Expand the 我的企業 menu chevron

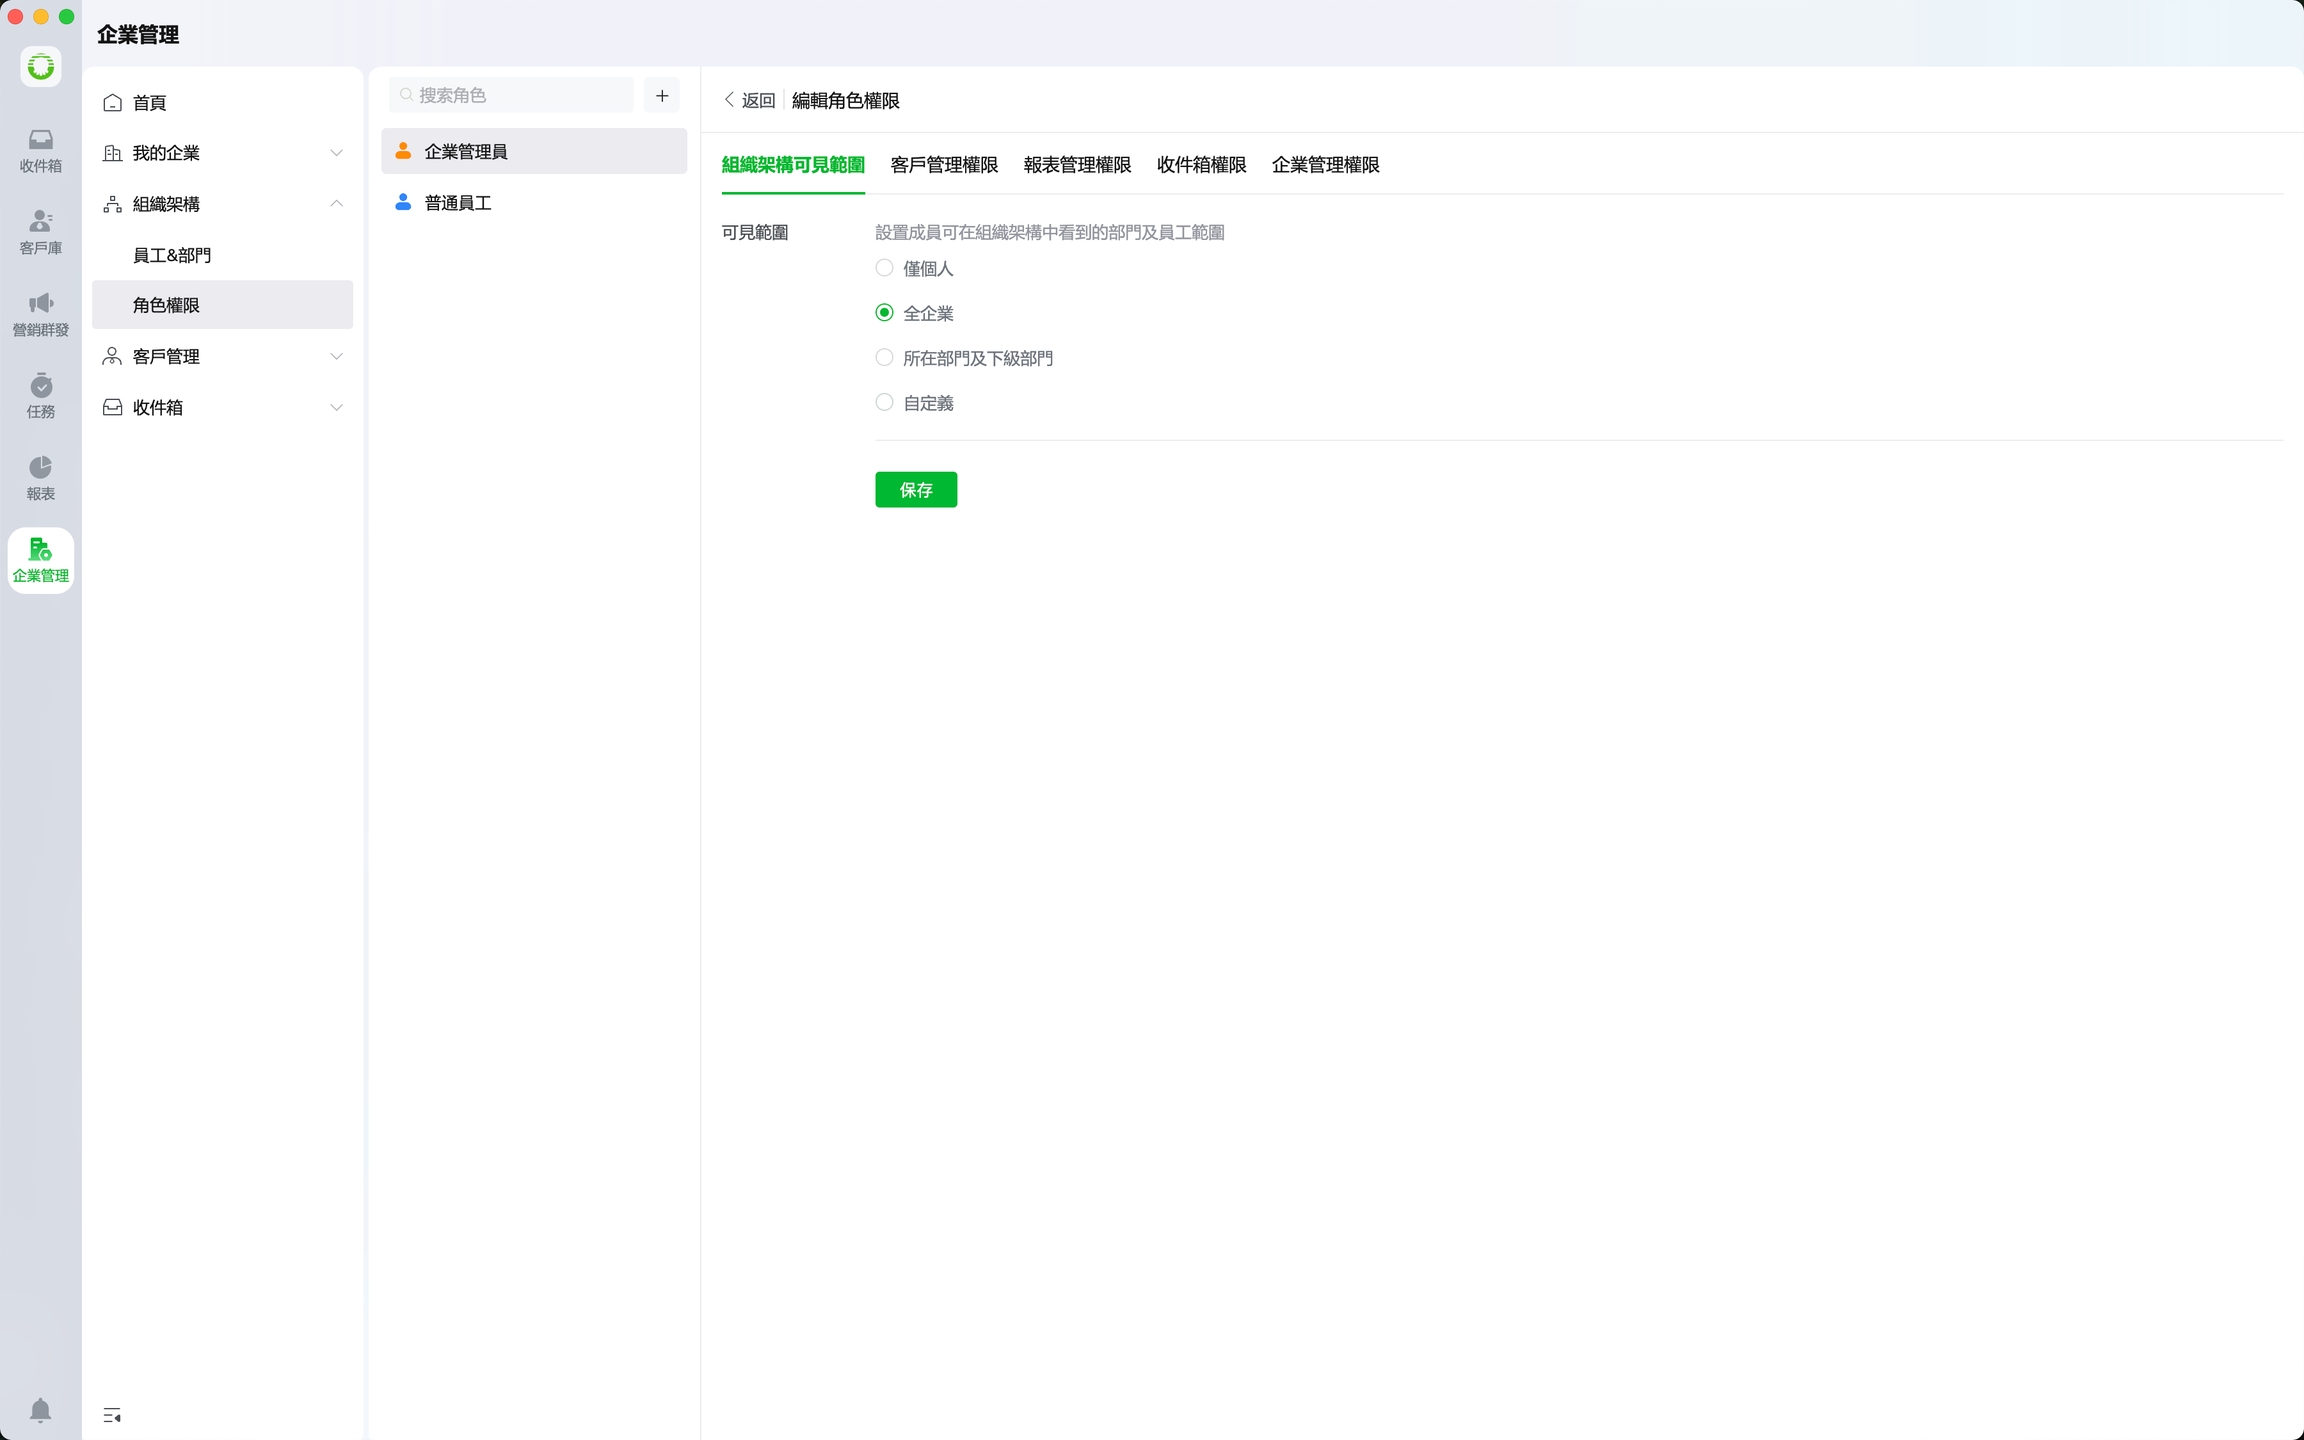click(336, 153)
